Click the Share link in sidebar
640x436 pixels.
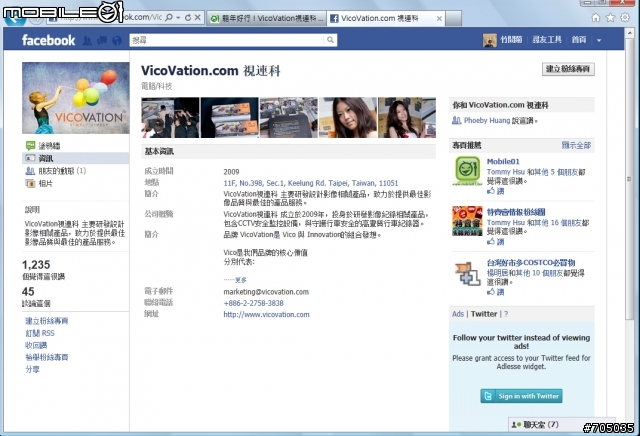coord(32,369)
